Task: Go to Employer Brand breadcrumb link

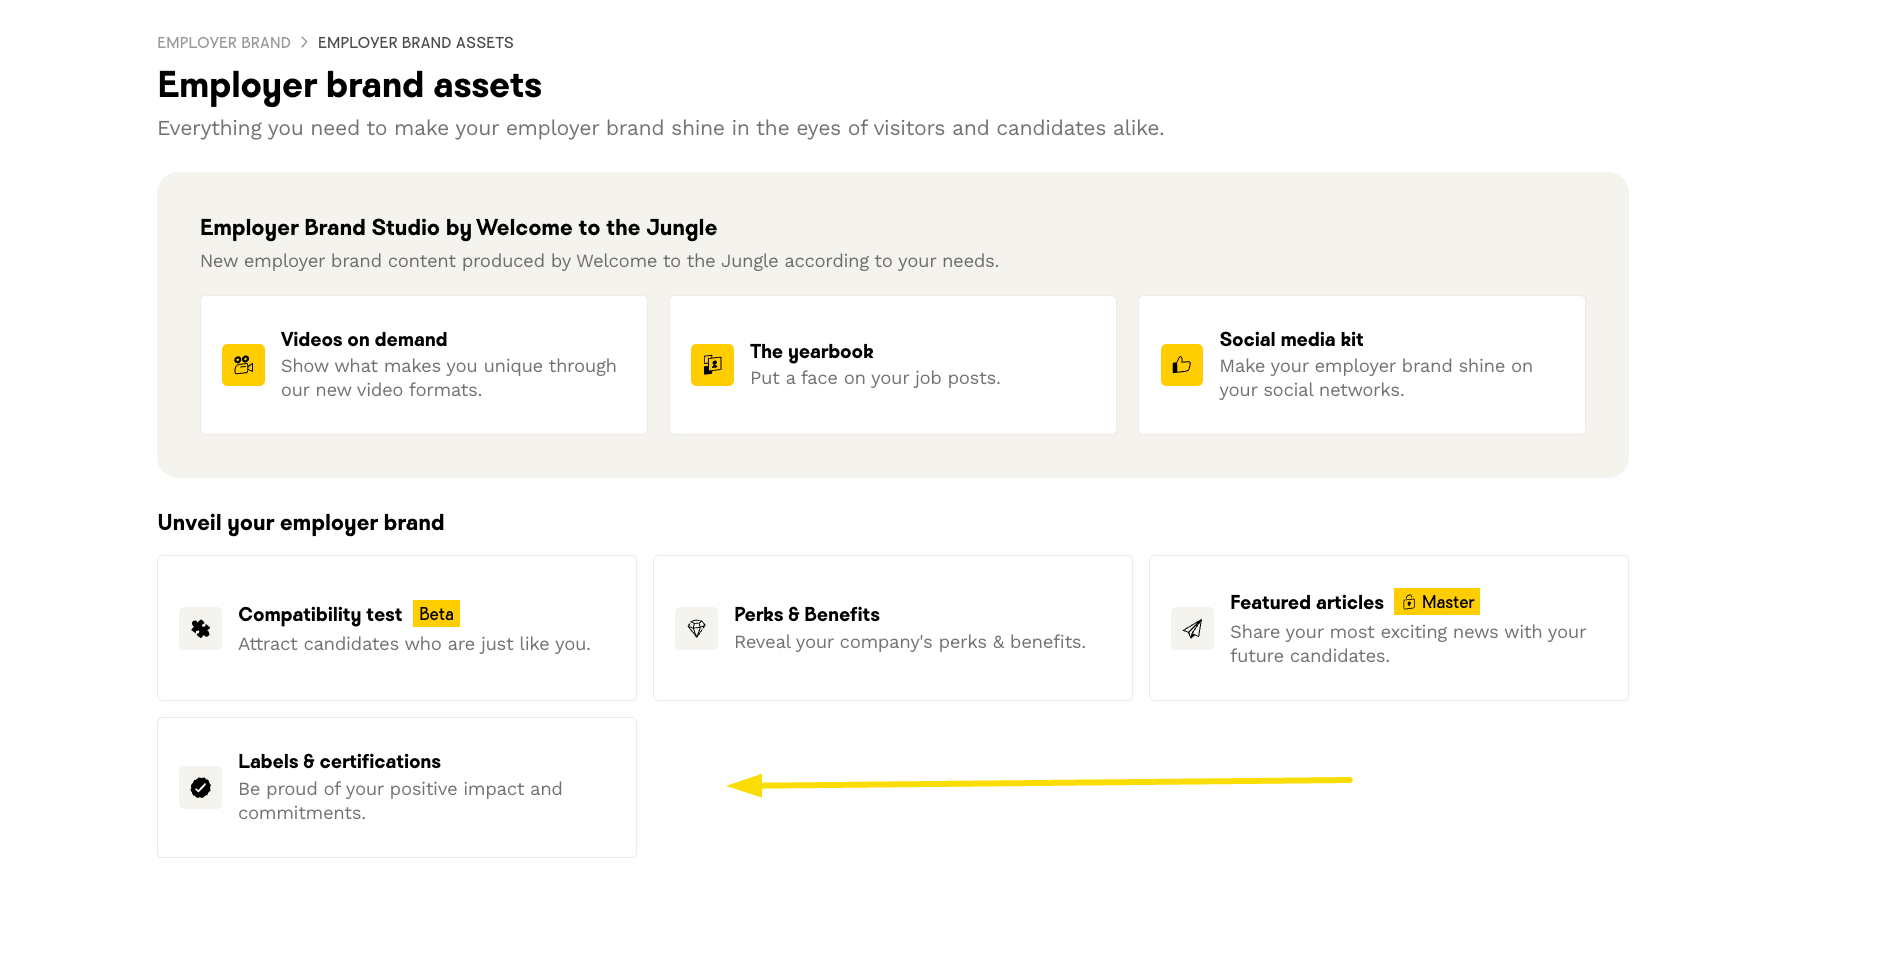Action: [224, 43]
